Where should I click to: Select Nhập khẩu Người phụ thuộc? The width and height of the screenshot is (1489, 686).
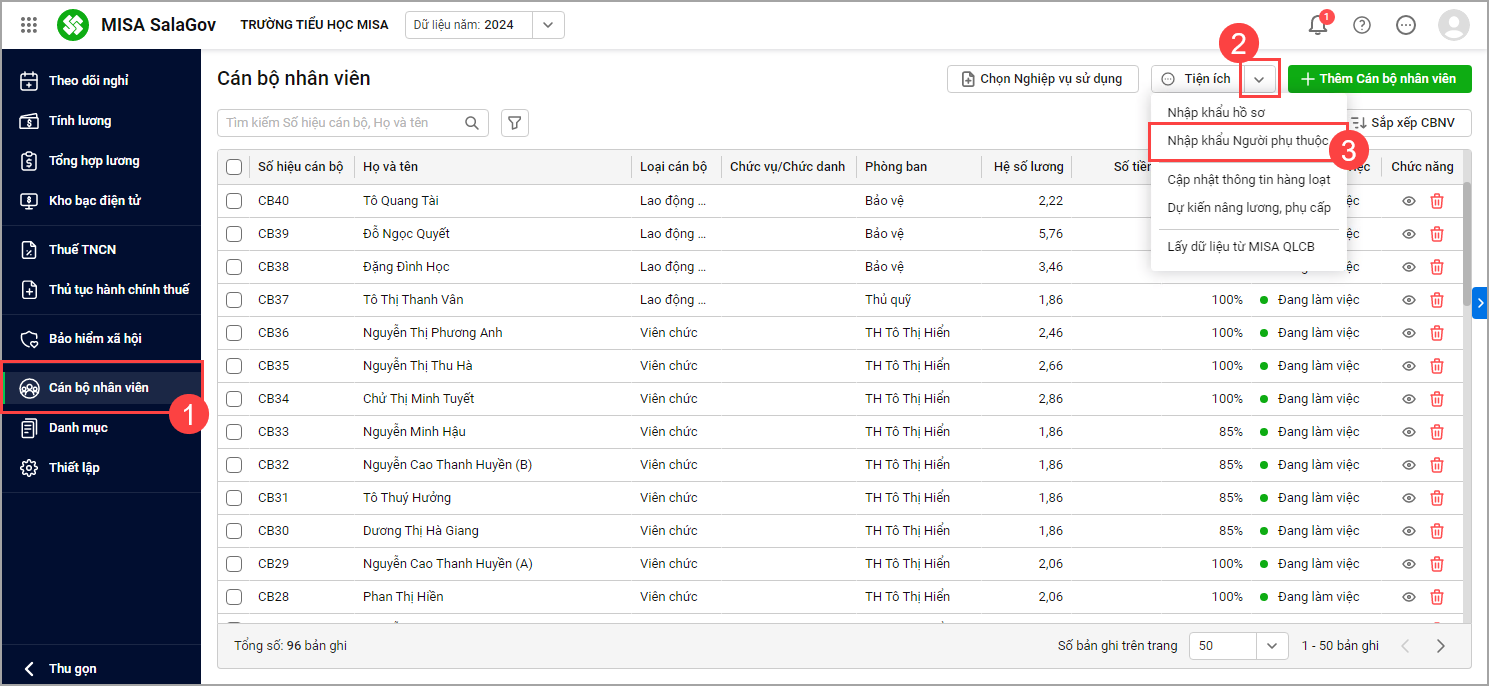click(x=1247, y=141)
